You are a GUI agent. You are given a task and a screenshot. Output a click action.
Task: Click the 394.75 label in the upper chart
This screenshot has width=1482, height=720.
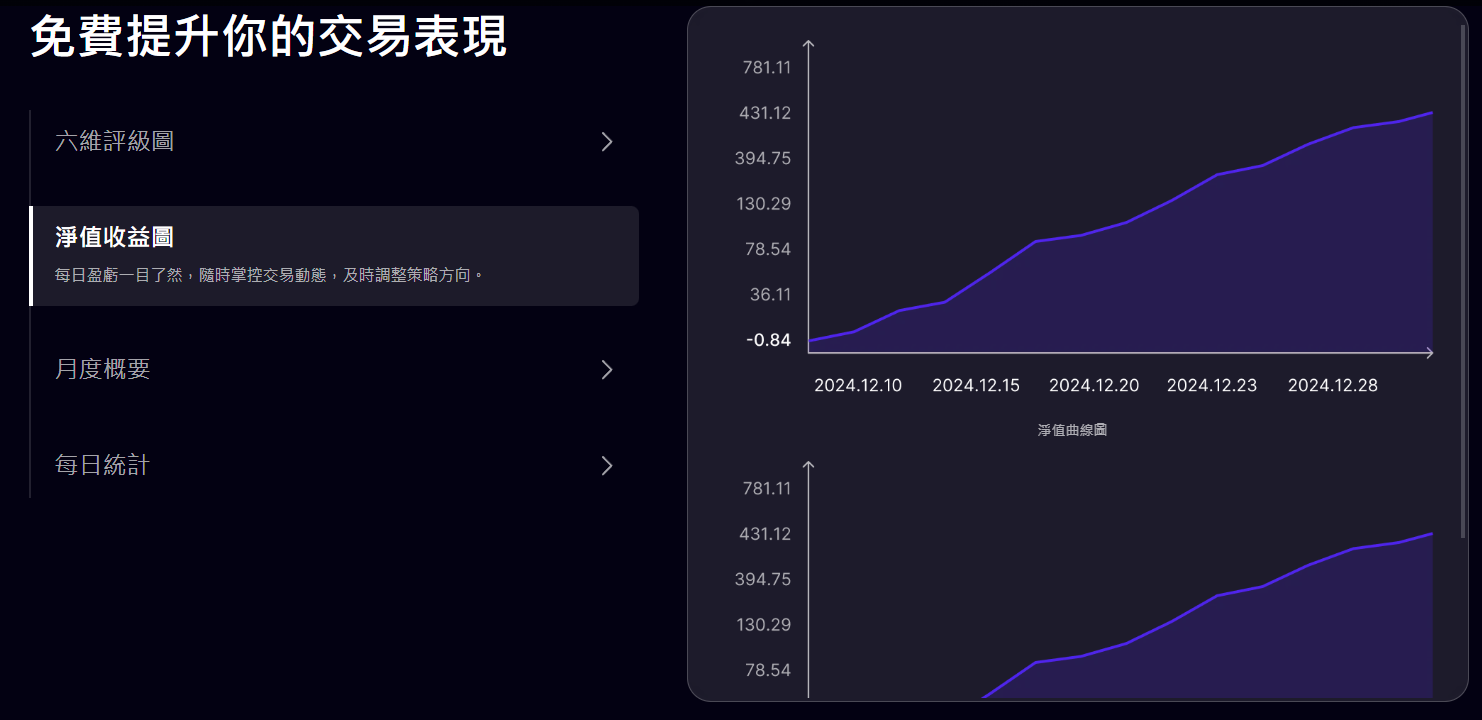click(764, 158)
